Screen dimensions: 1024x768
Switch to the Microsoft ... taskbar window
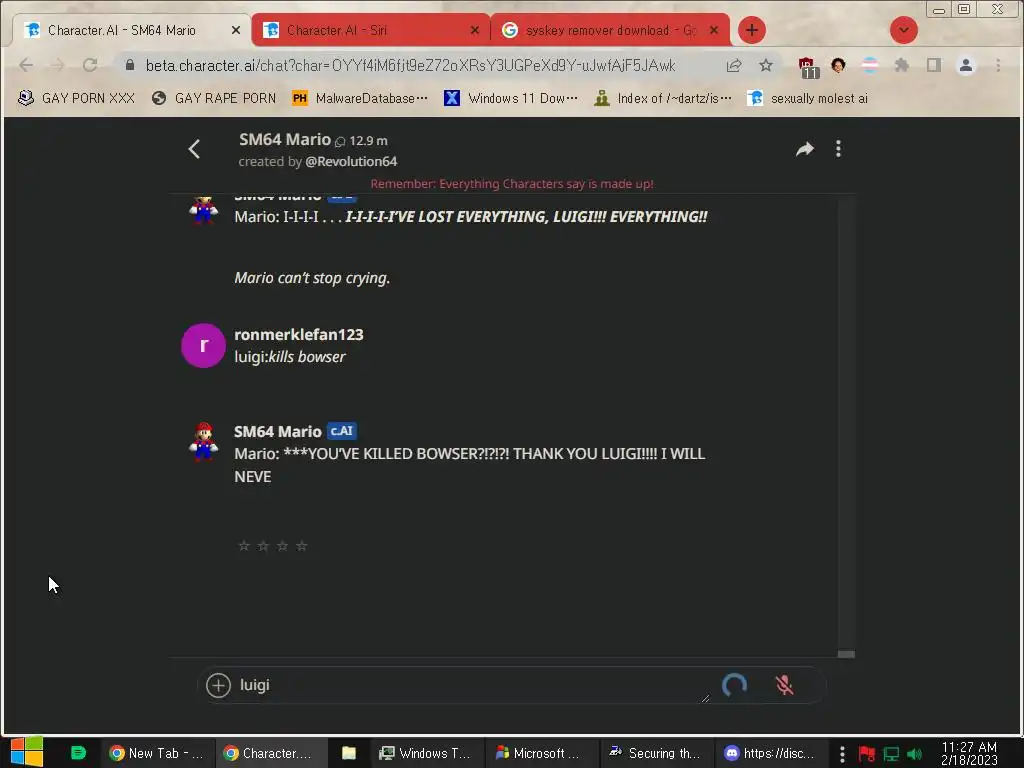(x=539, y=753)
